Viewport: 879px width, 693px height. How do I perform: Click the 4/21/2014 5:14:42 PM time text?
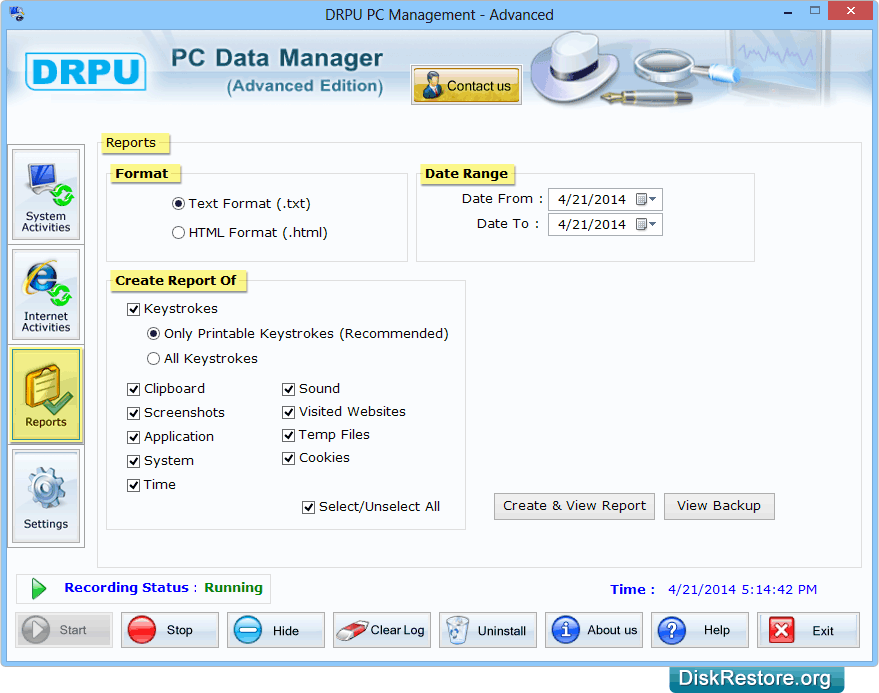coord(742,590)
